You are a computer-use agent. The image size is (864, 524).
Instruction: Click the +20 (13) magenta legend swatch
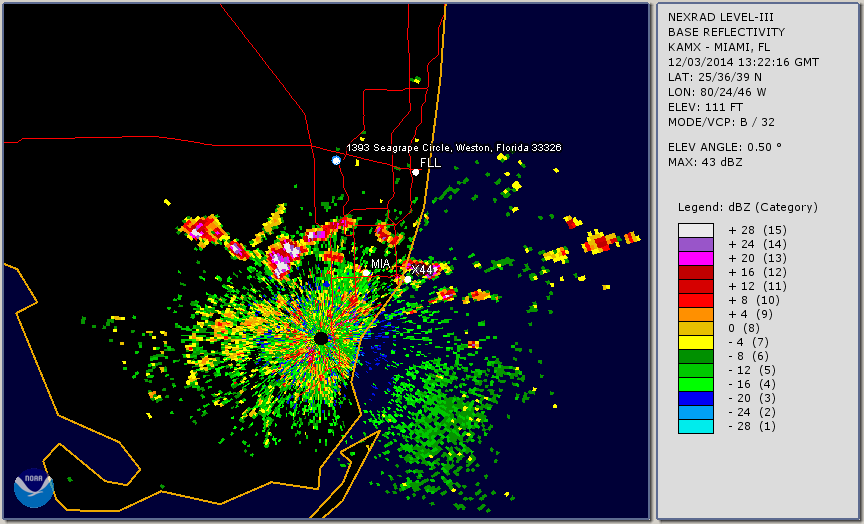(696, 258)
